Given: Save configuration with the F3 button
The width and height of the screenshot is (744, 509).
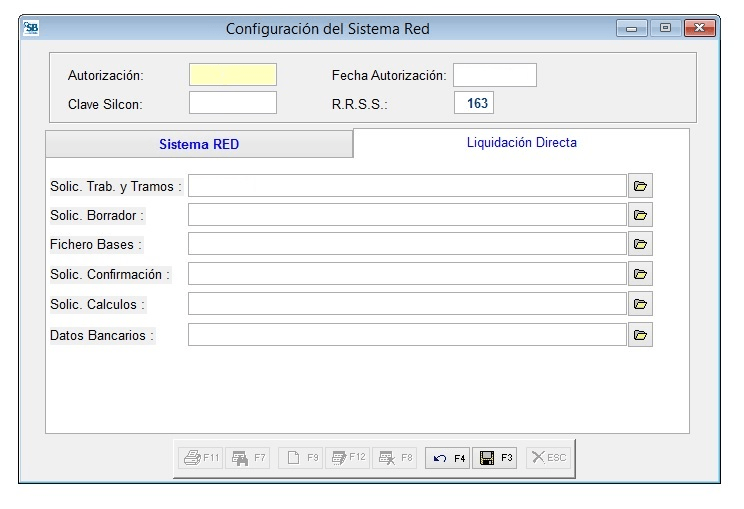Looking at the screenshot, I should (495, 458).
